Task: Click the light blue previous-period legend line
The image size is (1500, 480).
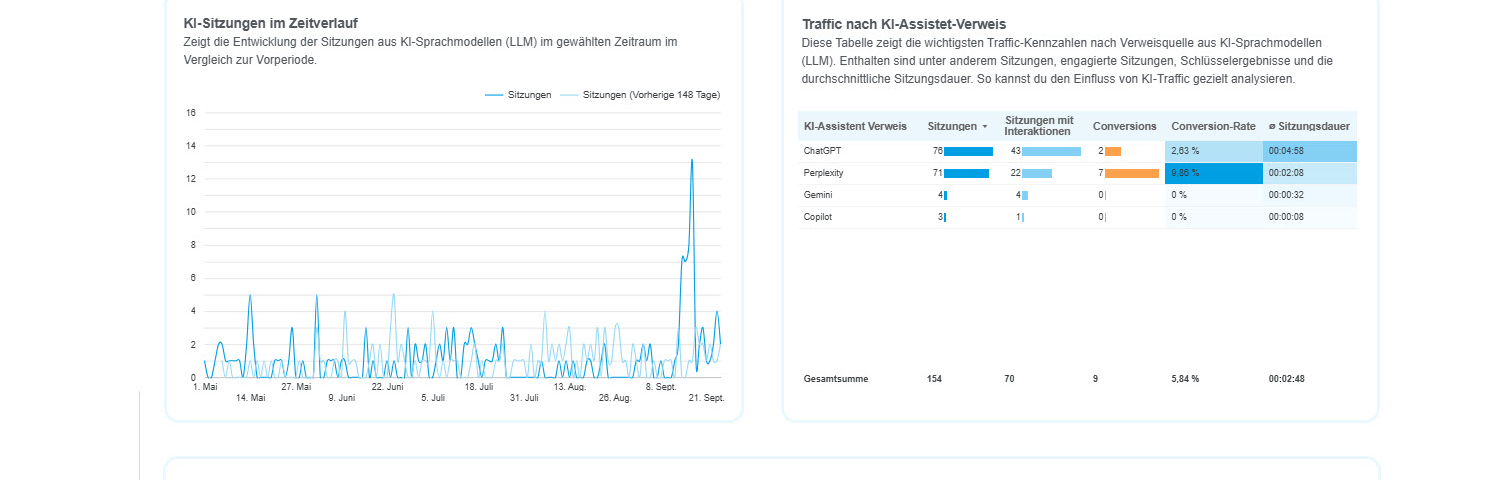Action: pos(568,95)
